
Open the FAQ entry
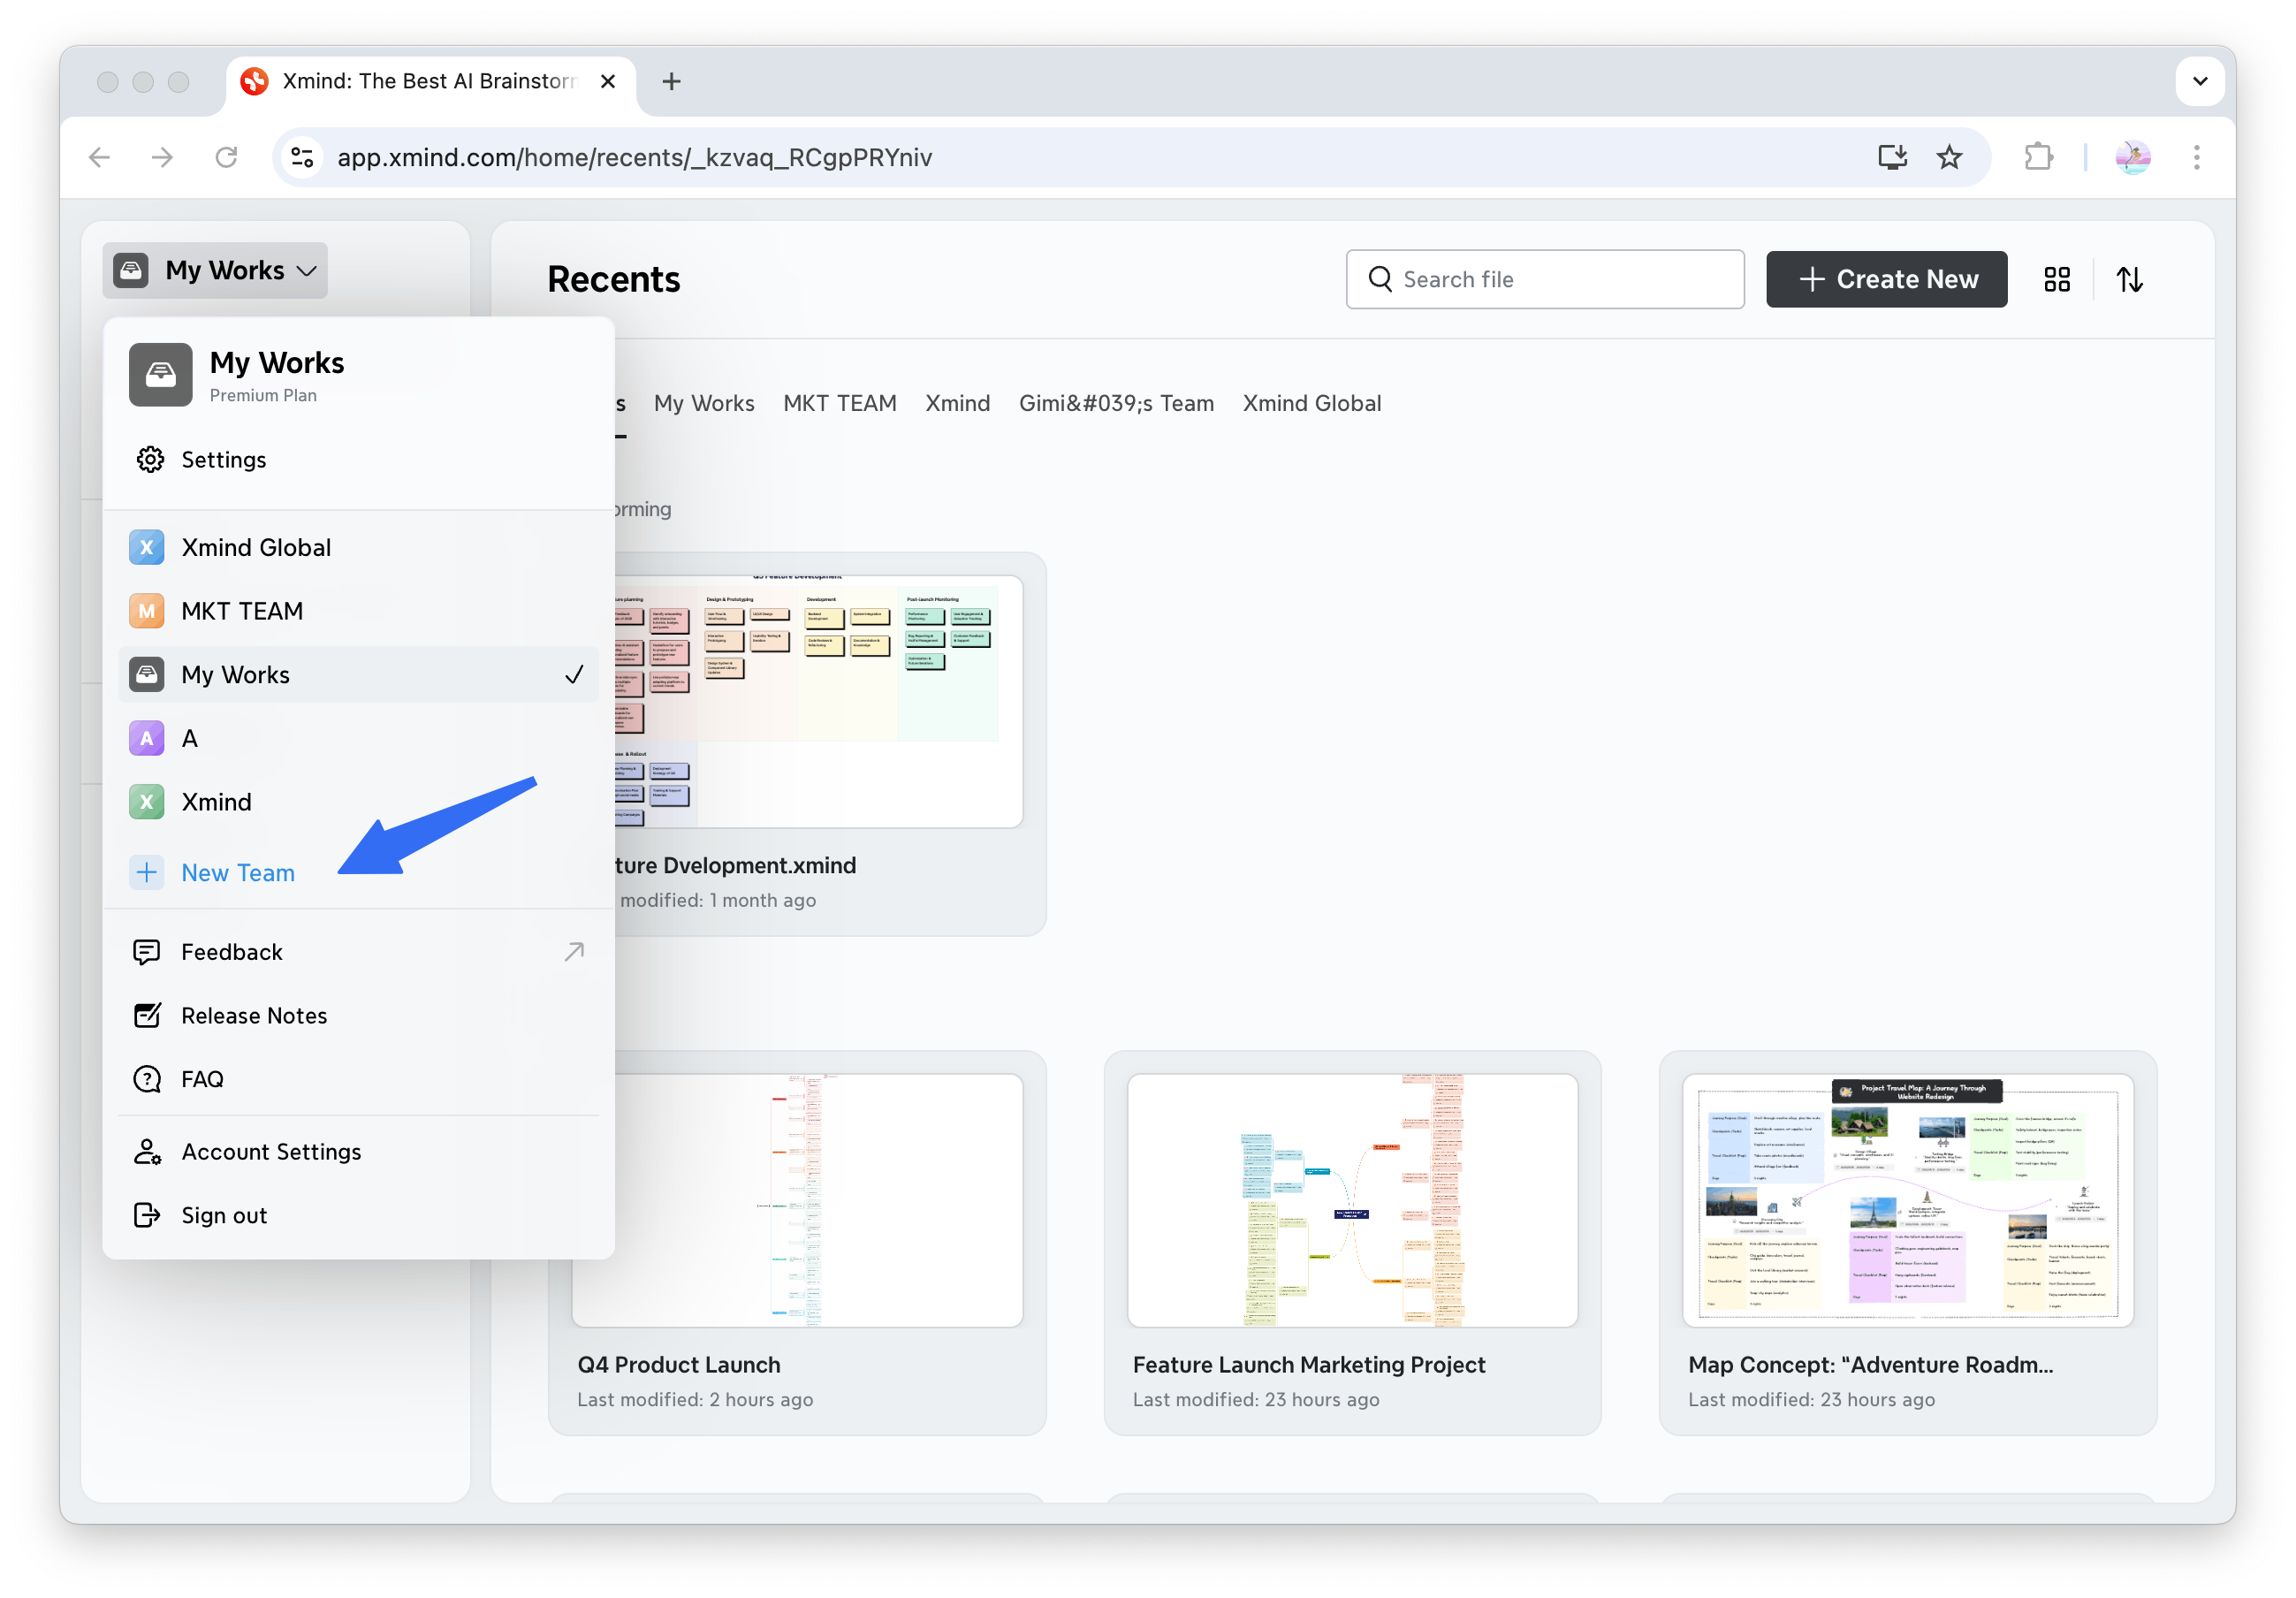(358, 1079)
